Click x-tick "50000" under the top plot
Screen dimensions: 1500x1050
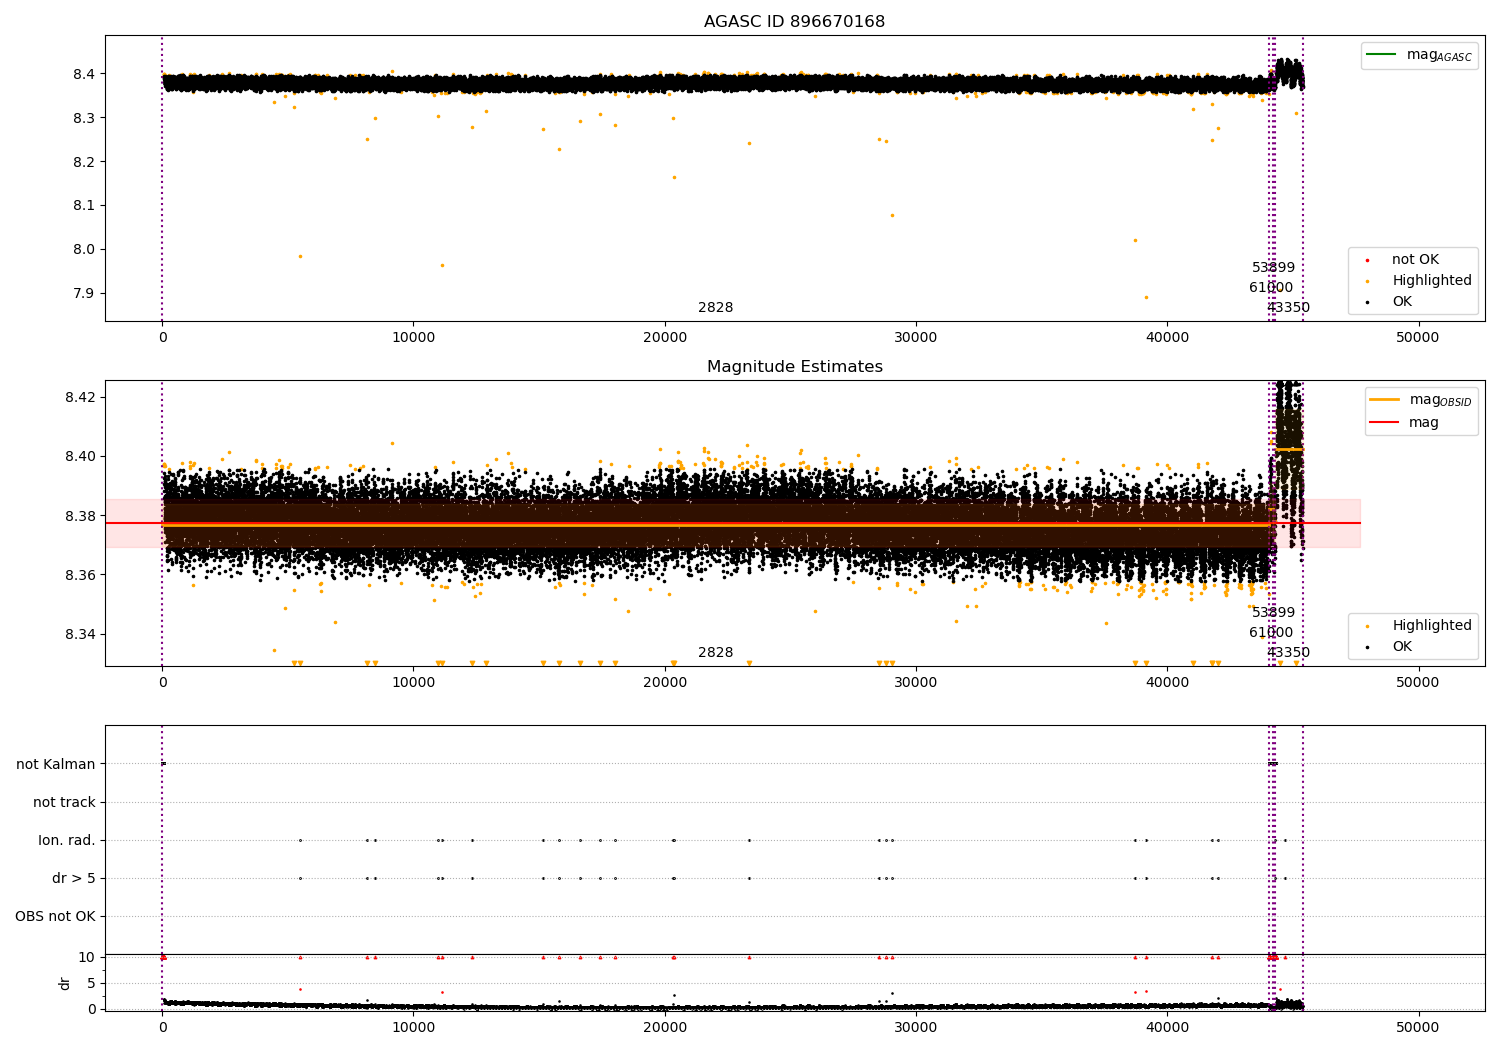[1417, 338]
